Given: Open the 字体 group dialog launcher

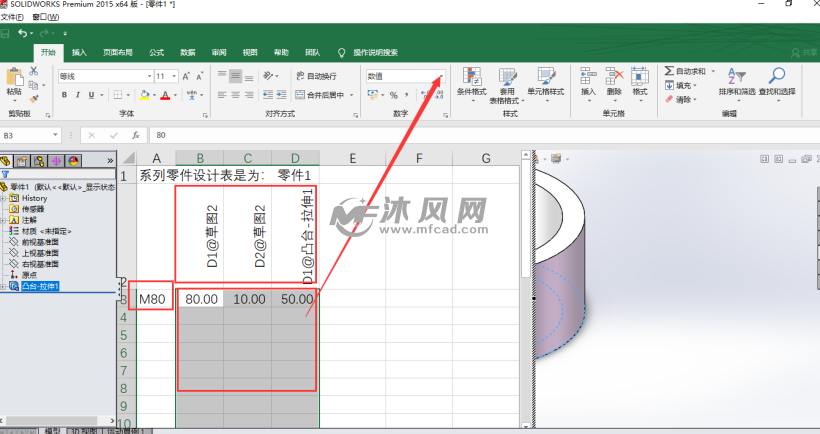Looking at the screenshot, I should tap(205, 115).
